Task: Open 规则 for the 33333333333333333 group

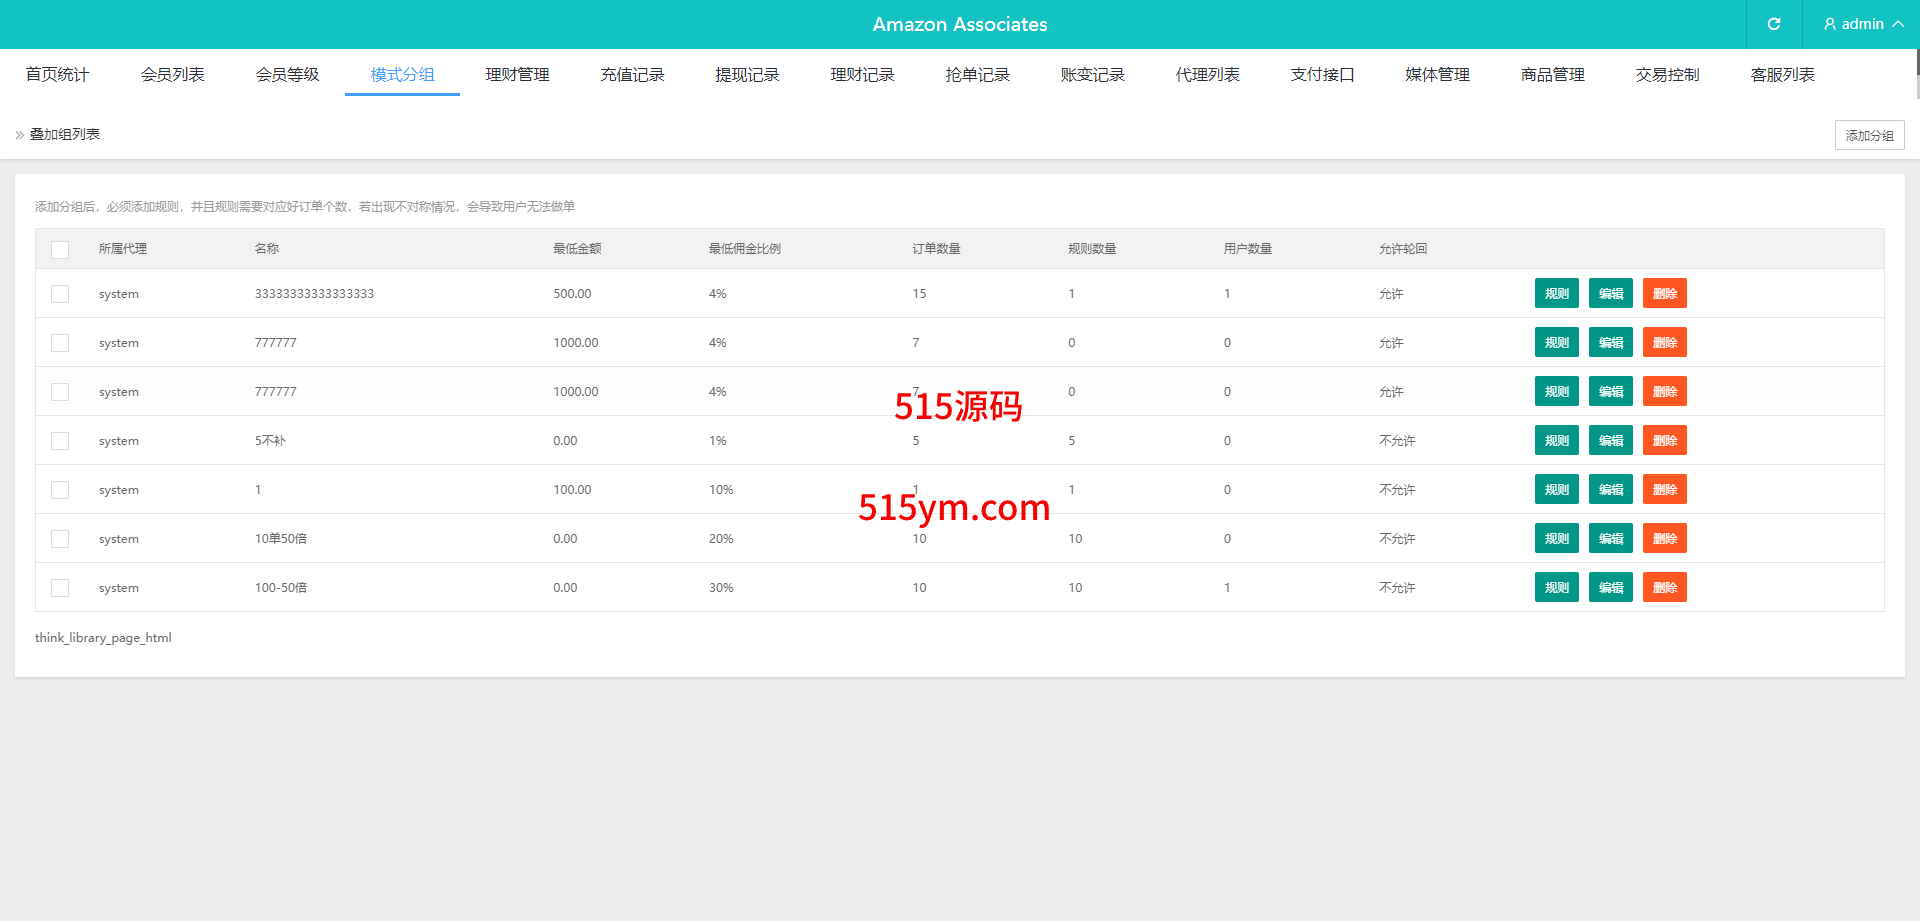Action: (x=1556, y=294)
